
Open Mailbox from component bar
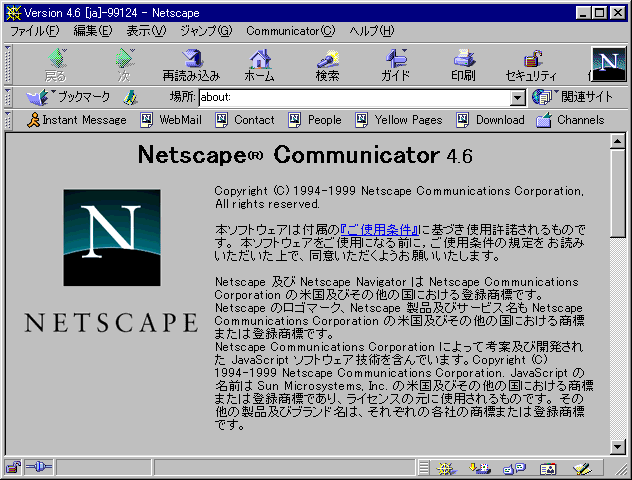[480, 468]
